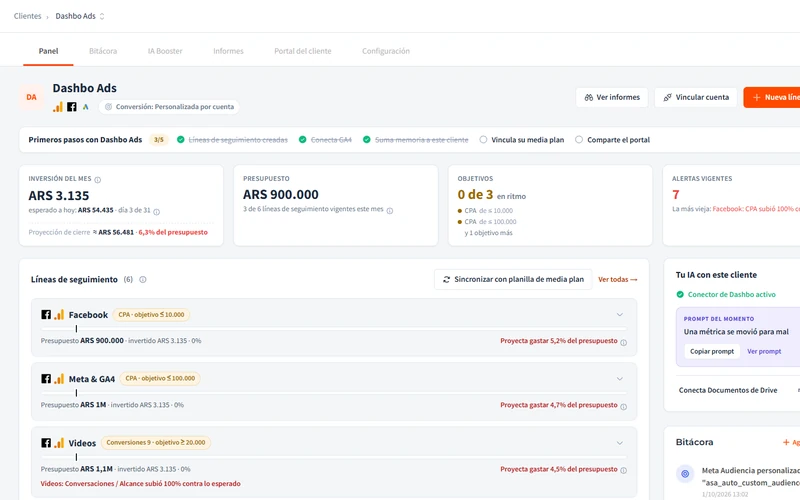800x500 pixels.
Task: Click the alert link Facebook: CPA subió 100%
Action: point(756,209)
